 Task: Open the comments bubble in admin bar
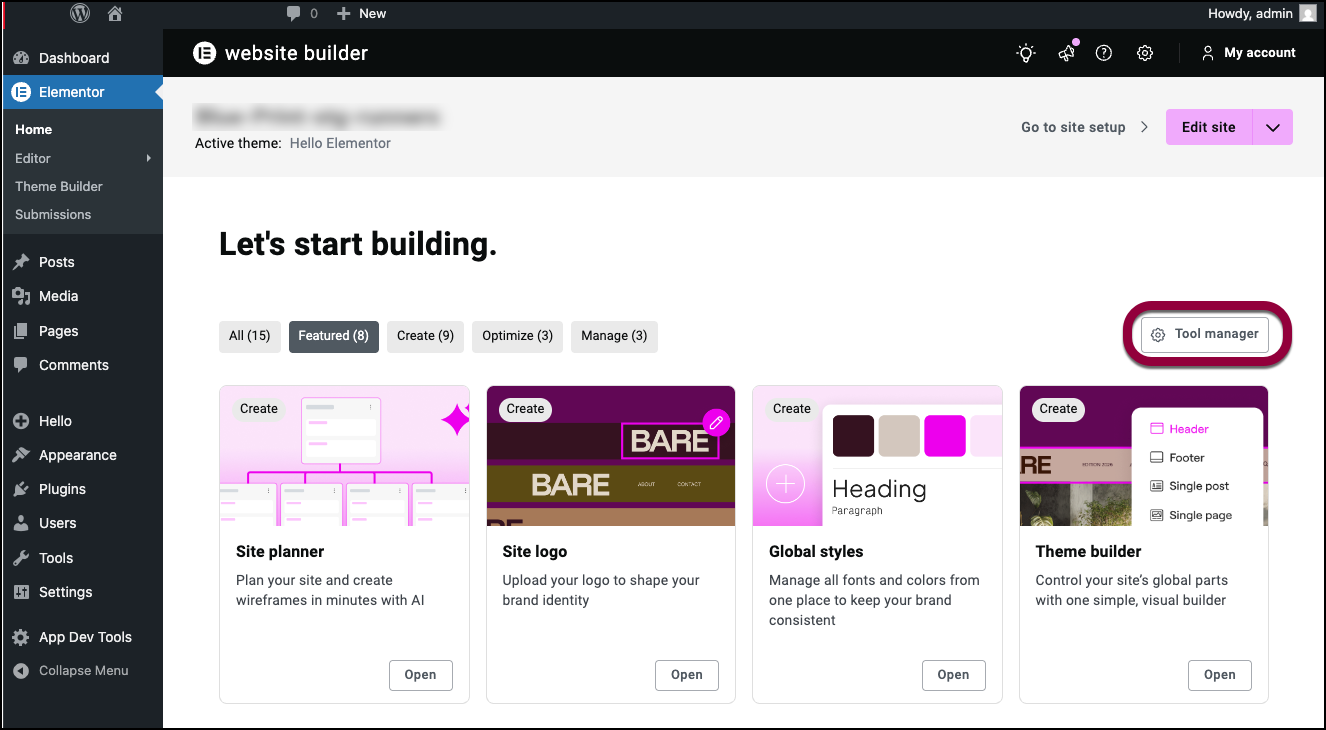pyautogui.click(x=301, y=13)
